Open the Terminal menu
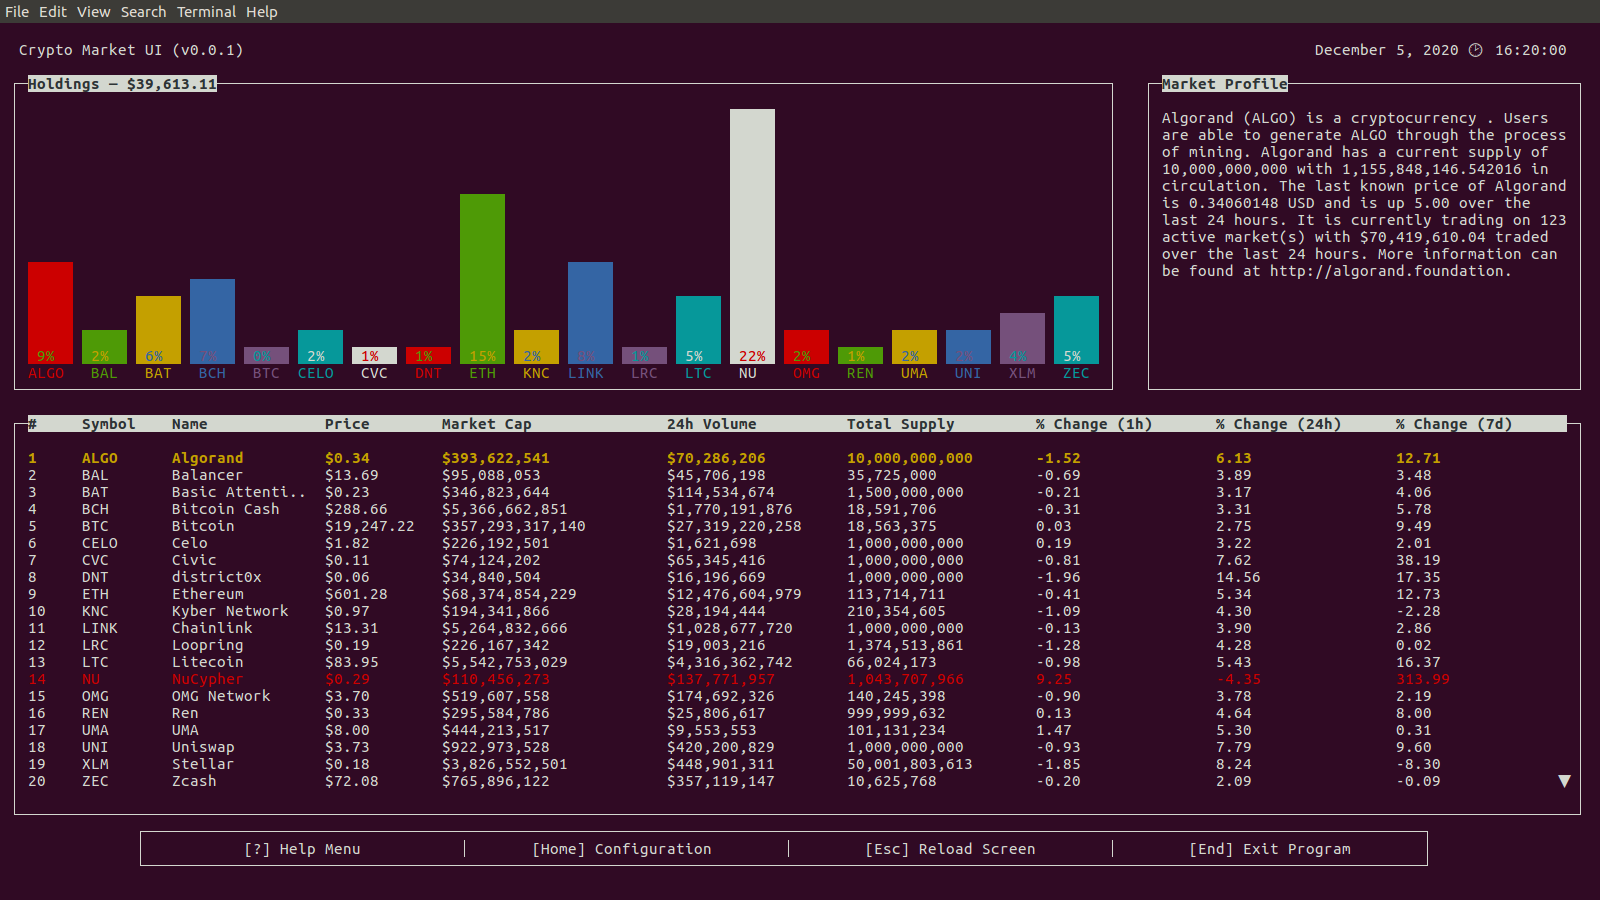 [x=206, y=12]
